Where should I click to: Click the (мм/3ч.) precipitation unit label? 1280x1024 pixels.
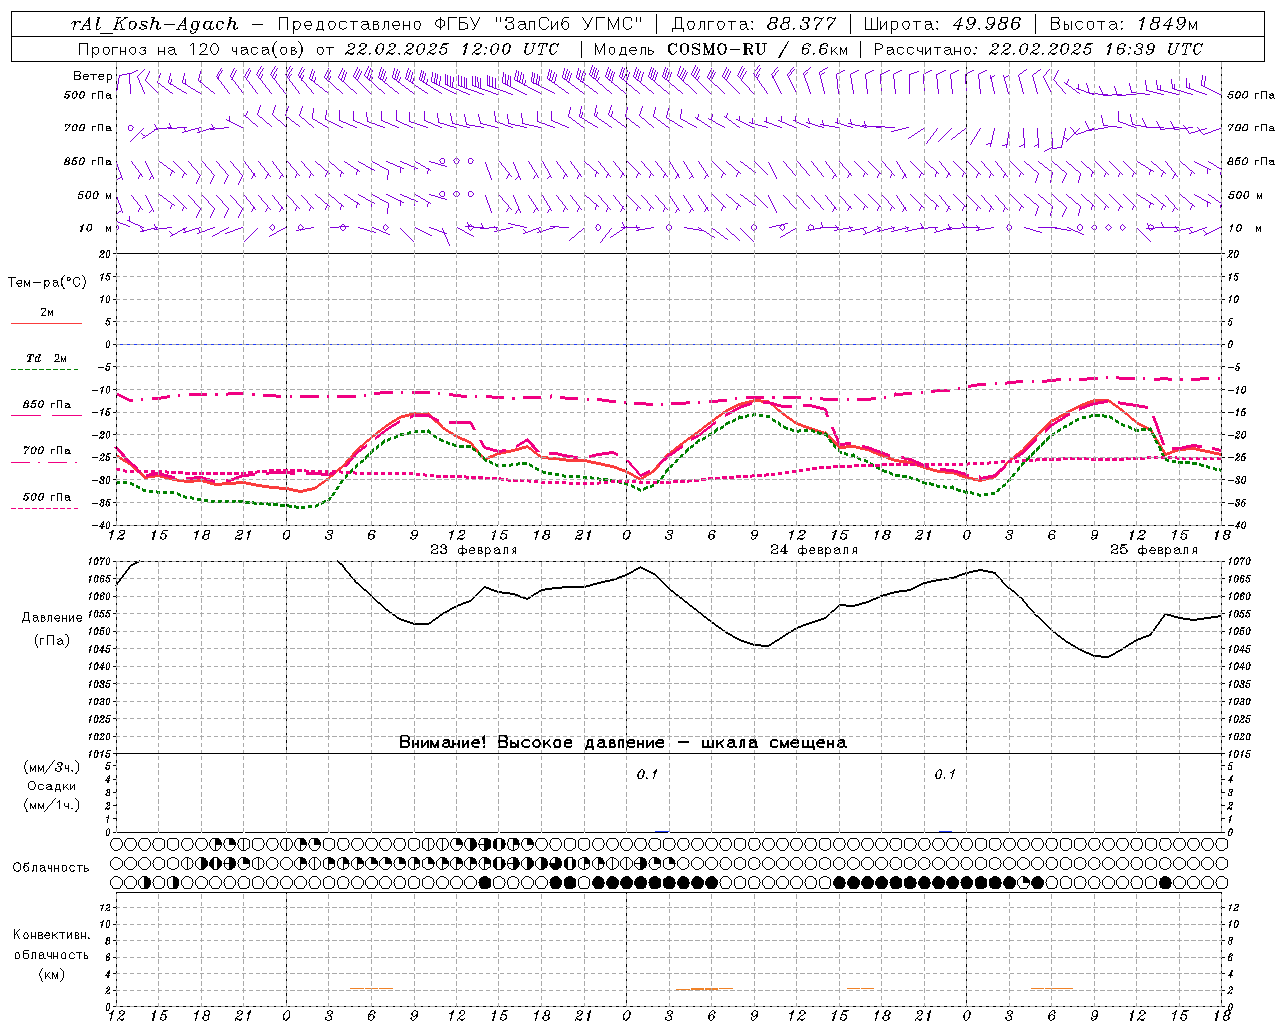point(51,767)
